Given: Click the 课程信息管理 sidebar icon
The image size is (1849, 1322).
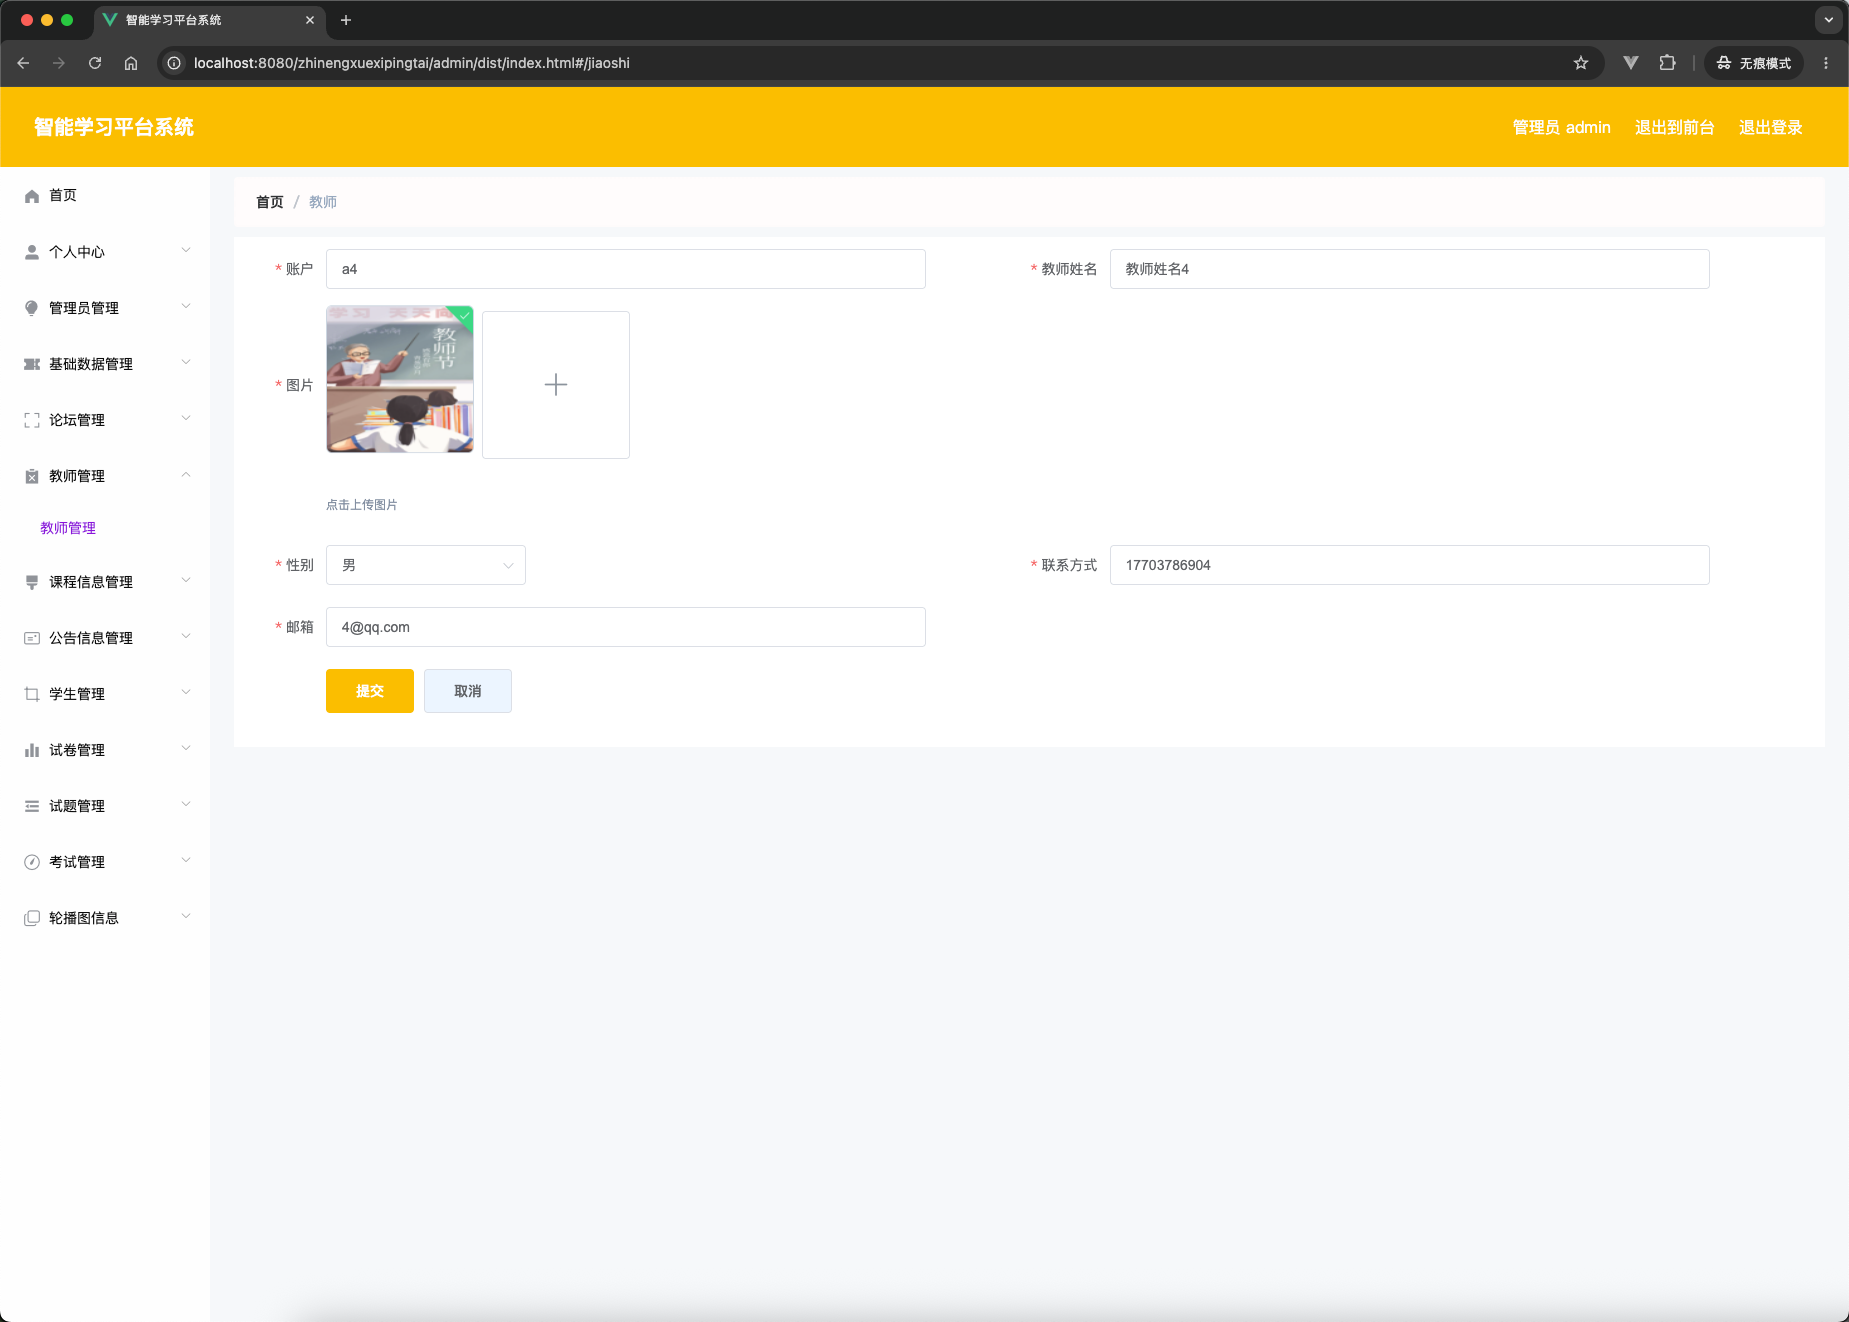Looking at the screenshot, I should (x=32, y=582).
